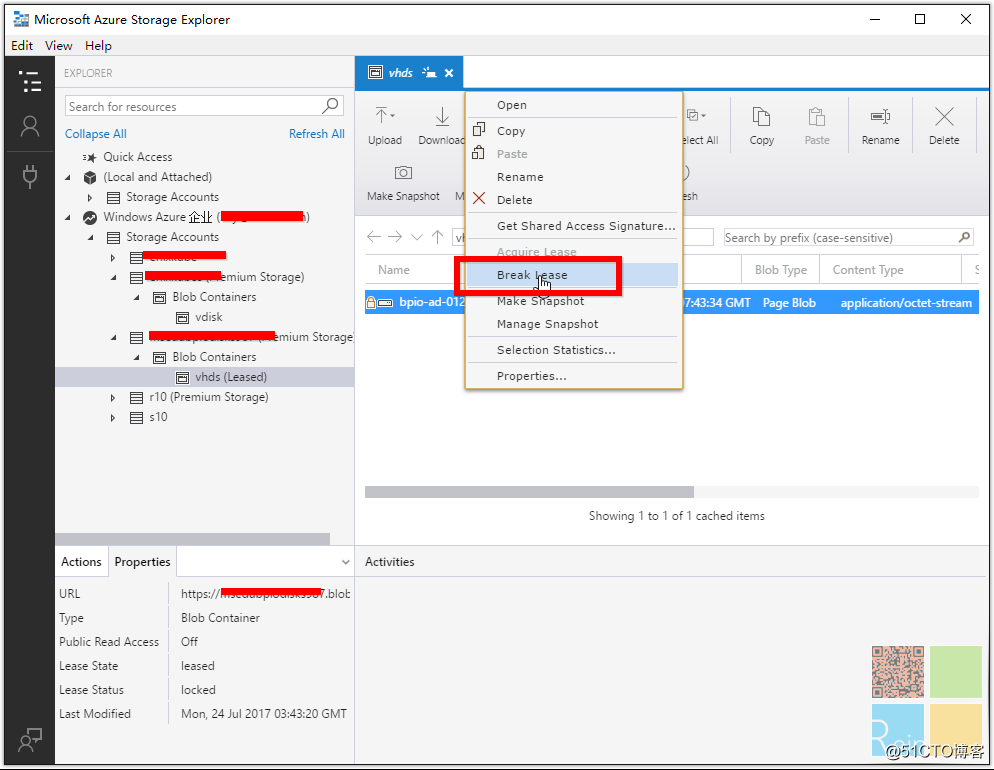Click the blob list horizontal scrollbar

529,492
